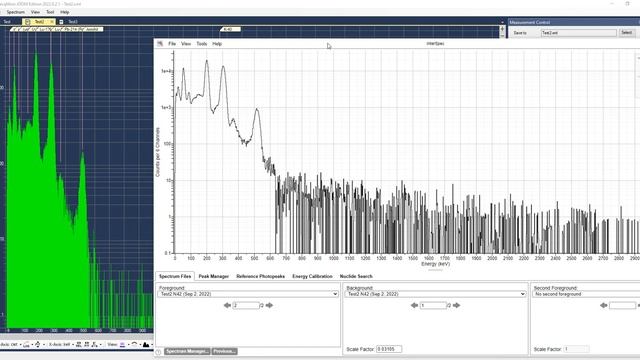Open the X-Axis keV dropdown arrow

tap(73, 345)
